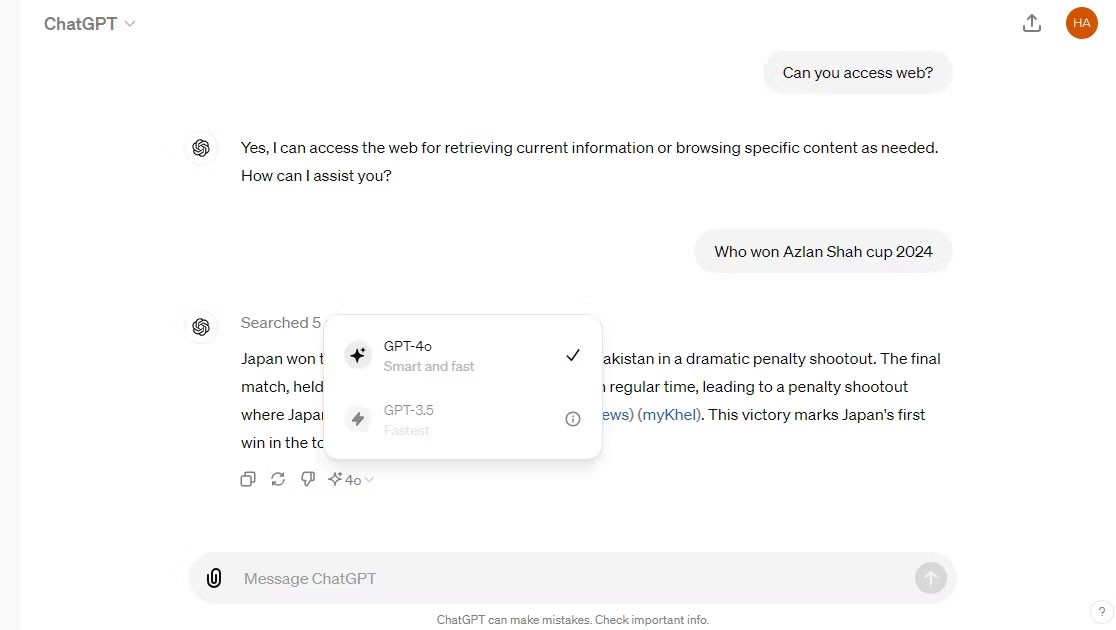Click the paperclip attach file icon

[214, 578]
